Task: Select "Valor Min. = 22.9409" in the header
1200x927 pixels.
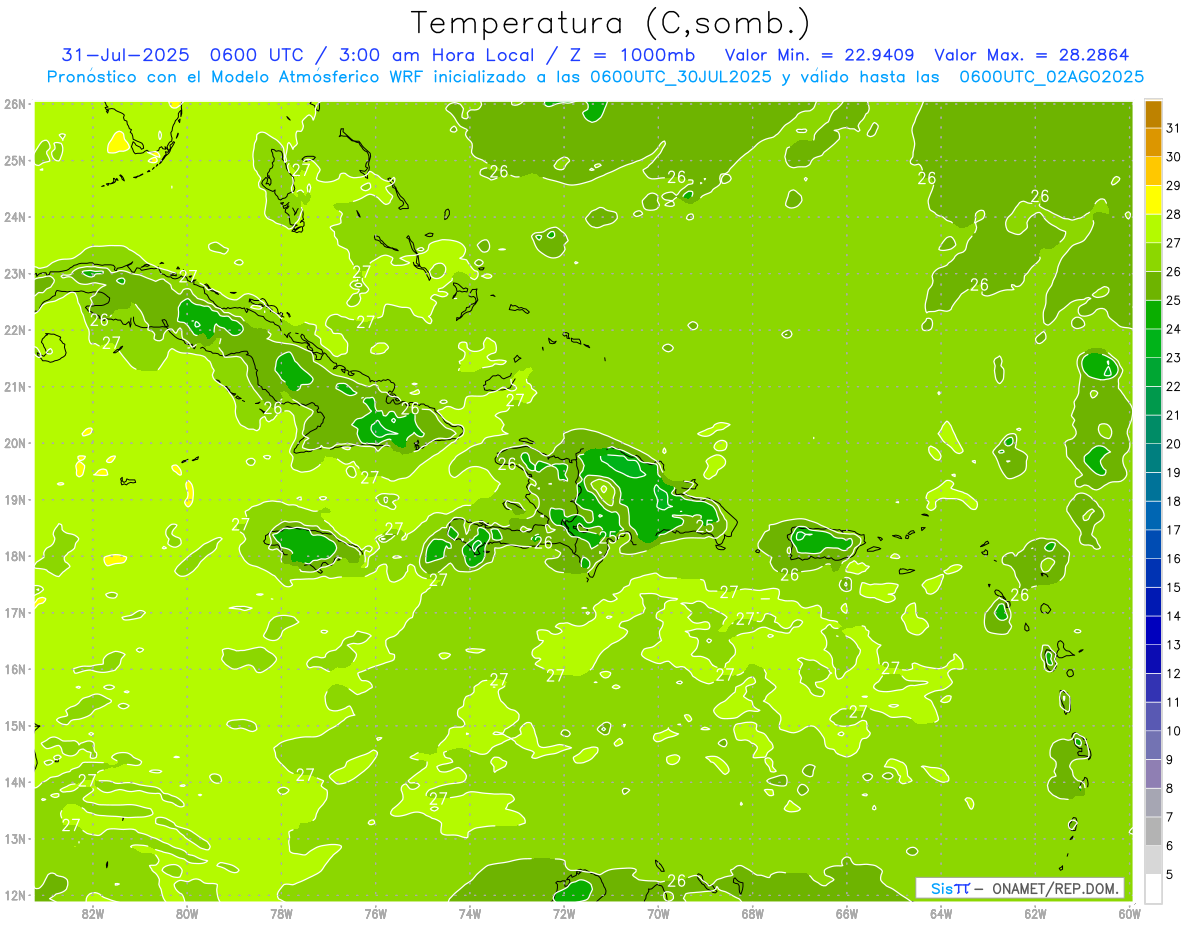Action: point(819,55)
